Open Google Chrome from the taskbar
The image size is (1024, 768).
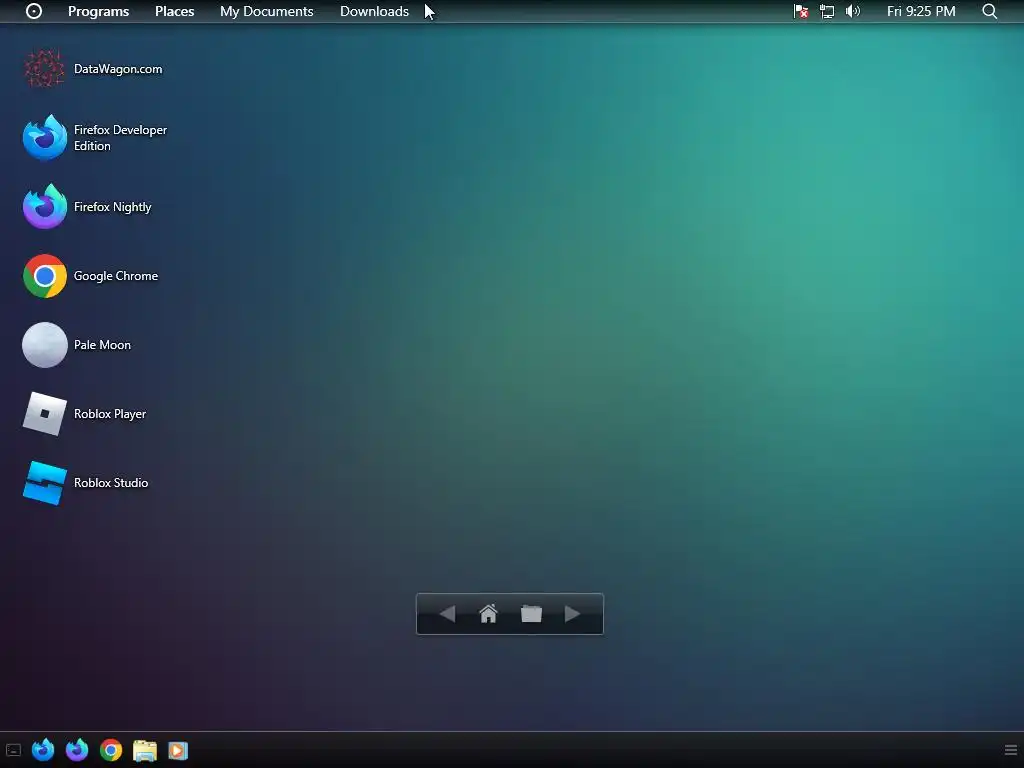[111, 750]
